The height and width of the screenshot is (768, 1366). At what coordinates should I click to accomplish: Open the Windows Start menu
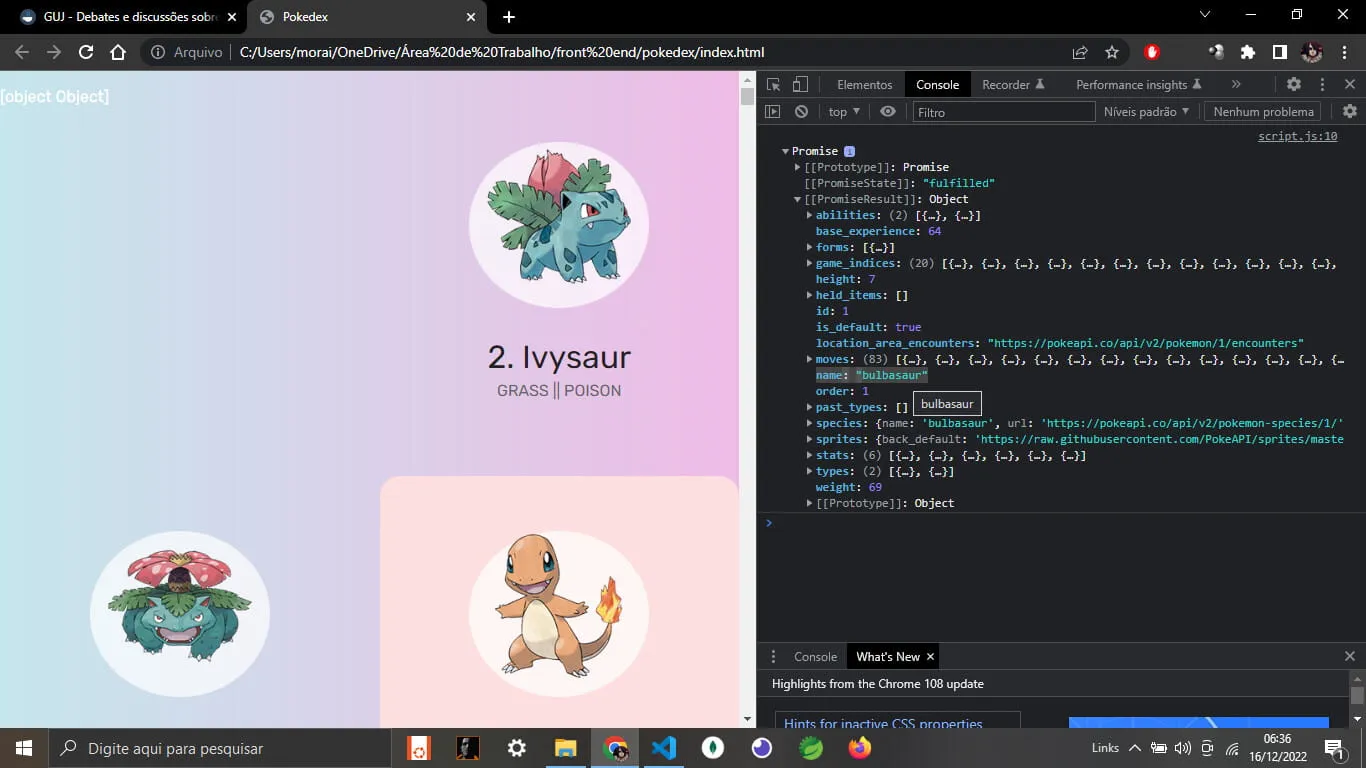pos(23,748)
